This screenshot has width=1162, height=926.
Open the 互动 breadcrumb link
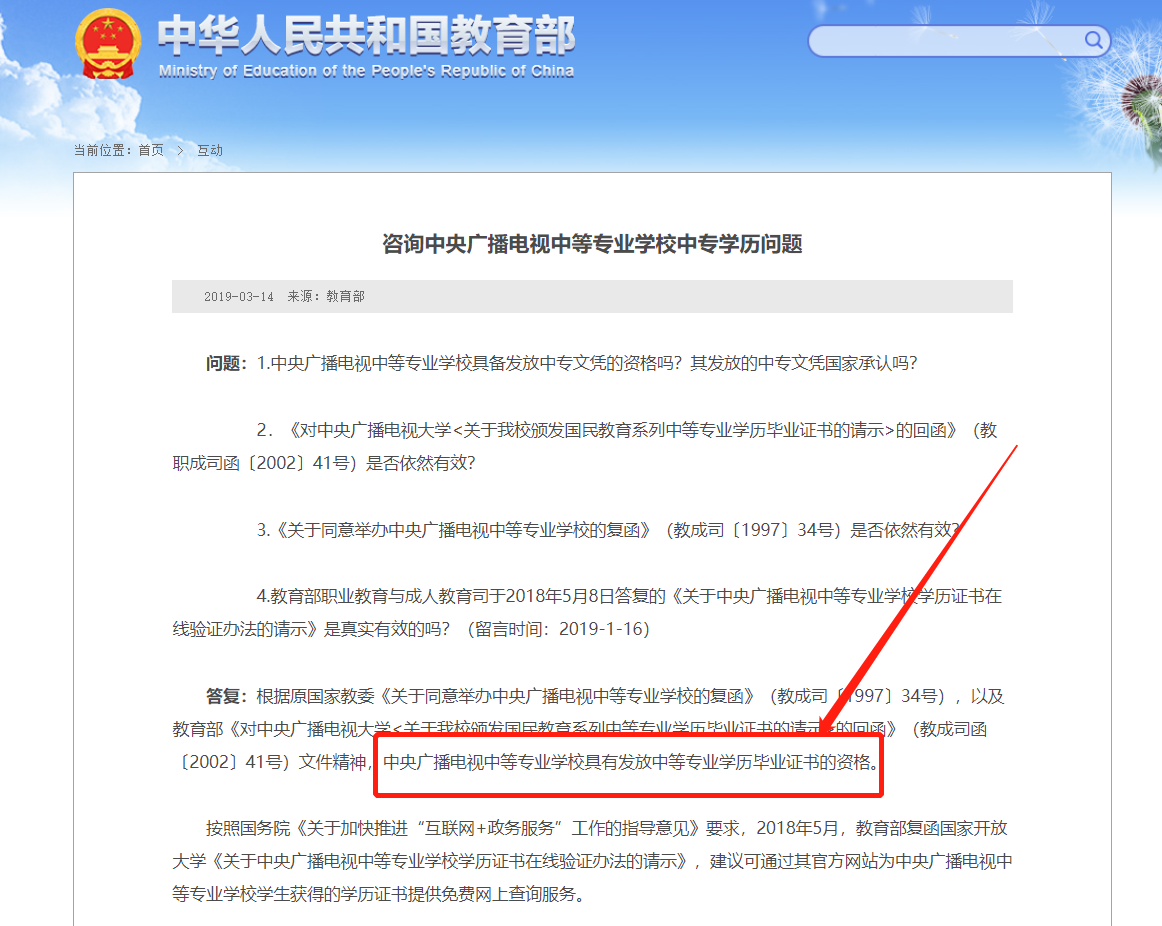click(x=210, y=150)
